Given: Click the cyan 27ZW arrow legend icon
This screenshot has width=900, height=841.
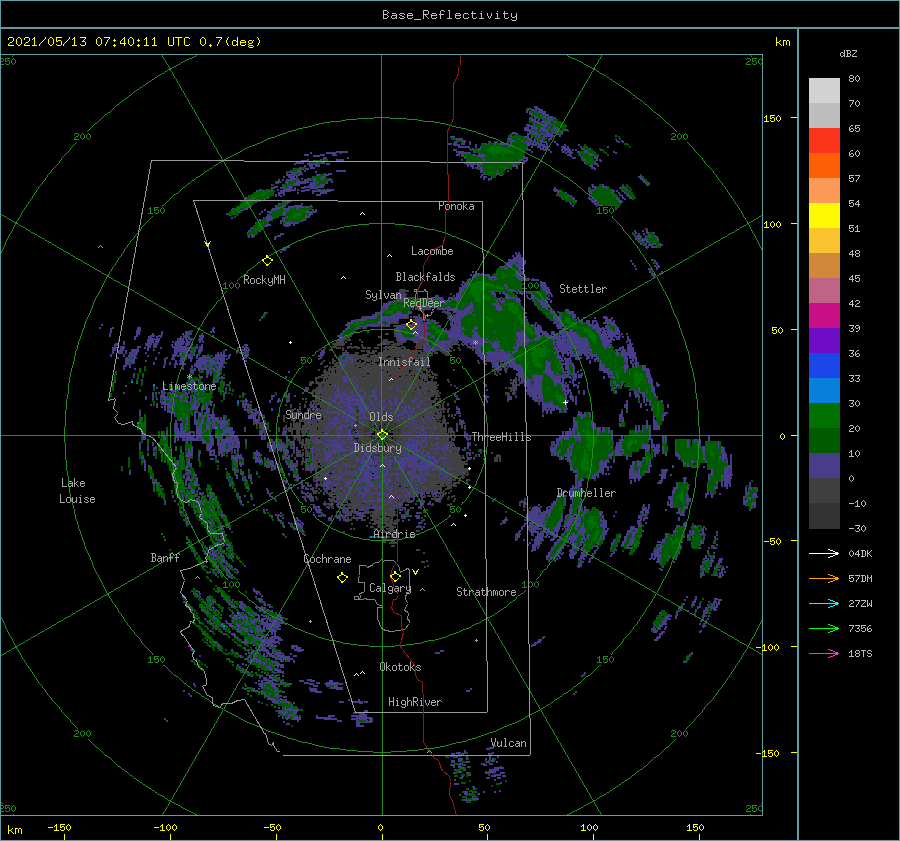Looking at the screenshot, I should pyautogui.click(x=824, y=603).
